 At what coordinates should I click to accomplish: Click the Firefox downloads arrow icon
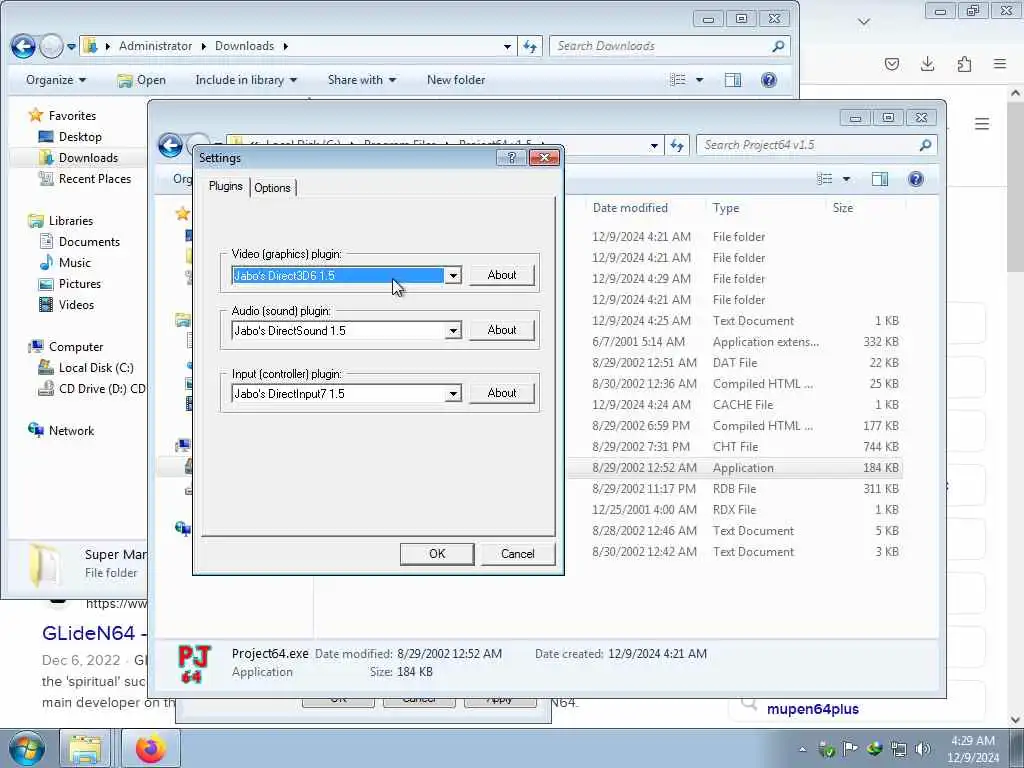[927, 64]
